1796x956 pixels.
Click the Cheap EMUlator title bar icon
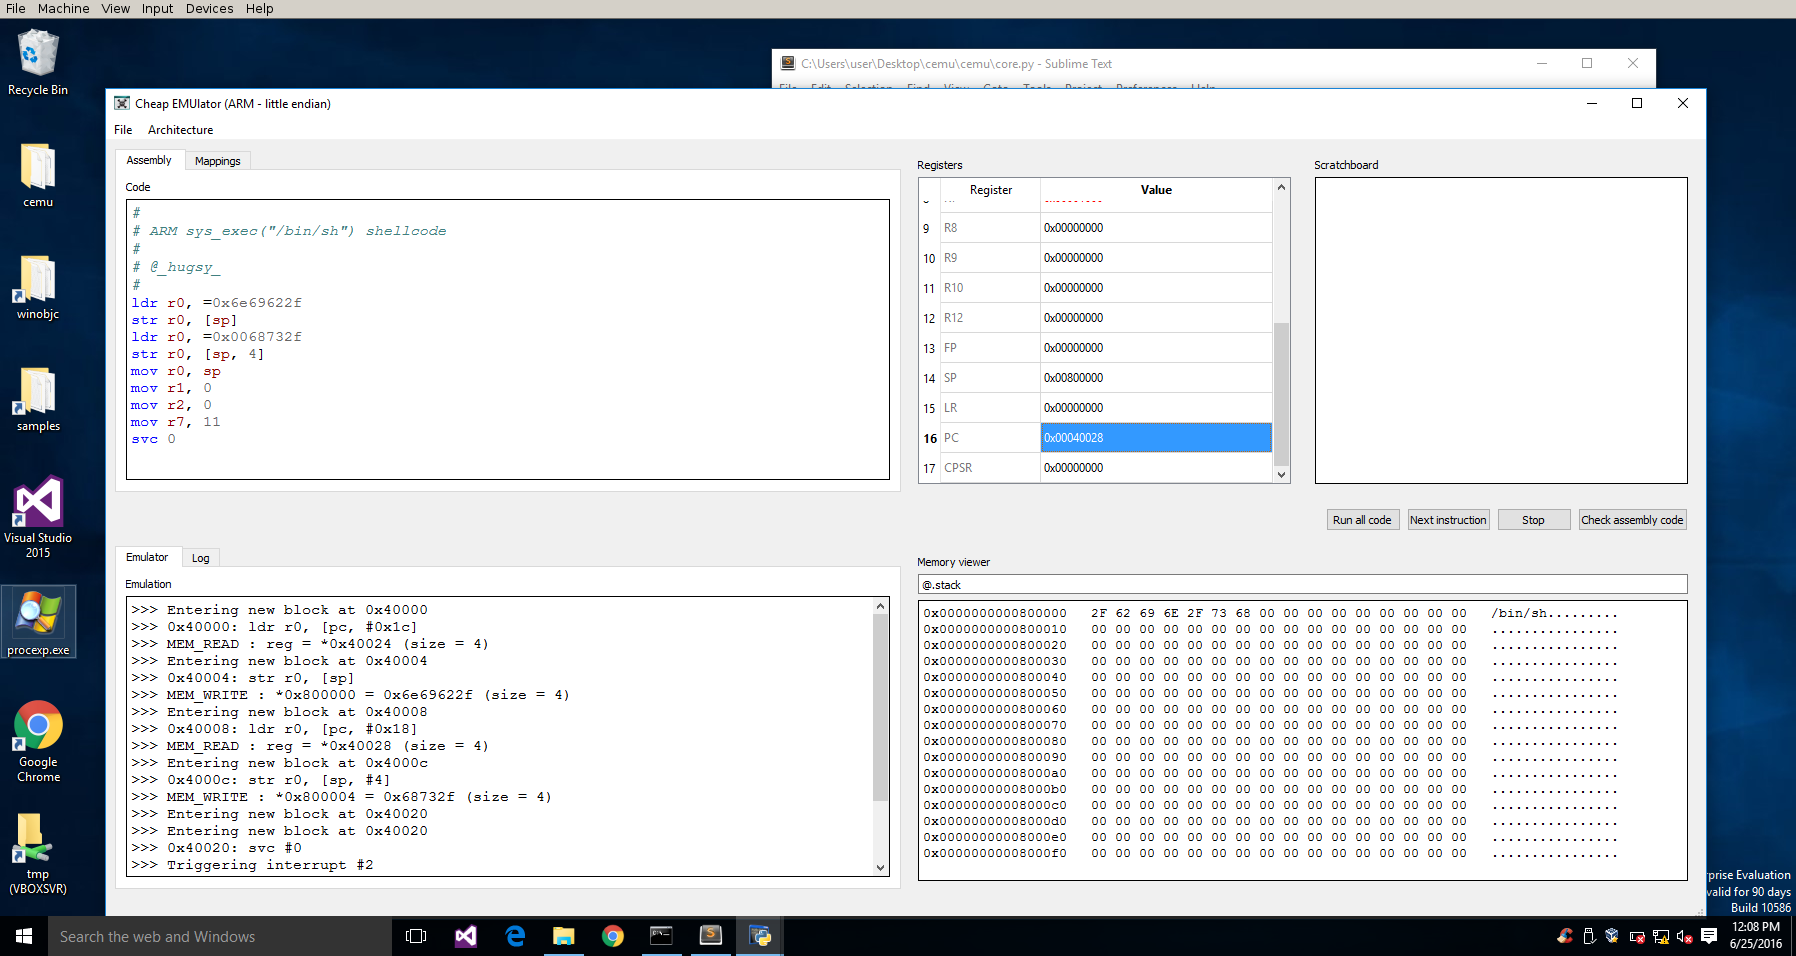tap(122, 103)
